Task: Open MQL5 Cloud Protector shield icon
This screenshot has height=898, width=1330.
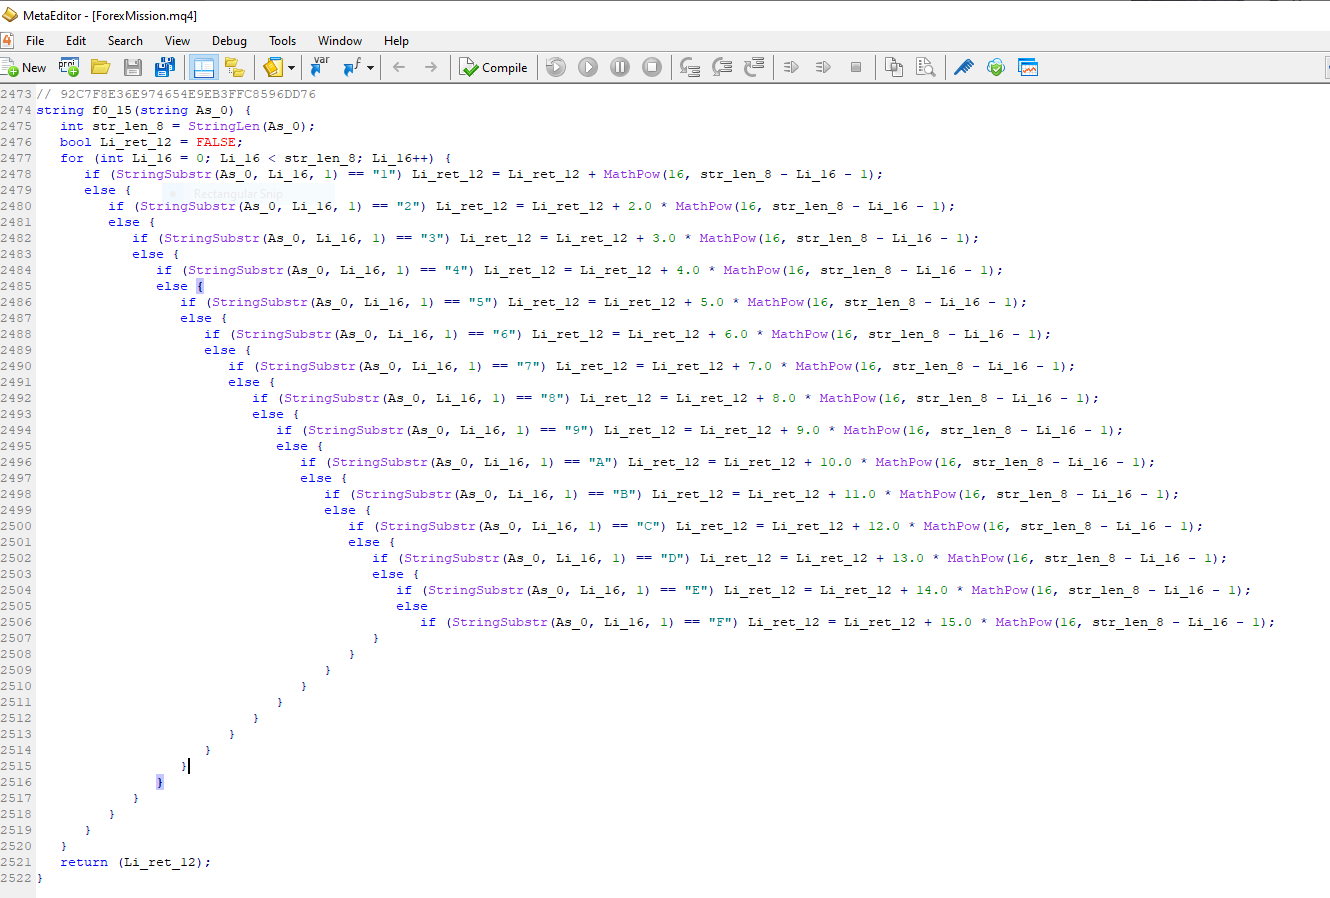Action: [x=995, y=67]
